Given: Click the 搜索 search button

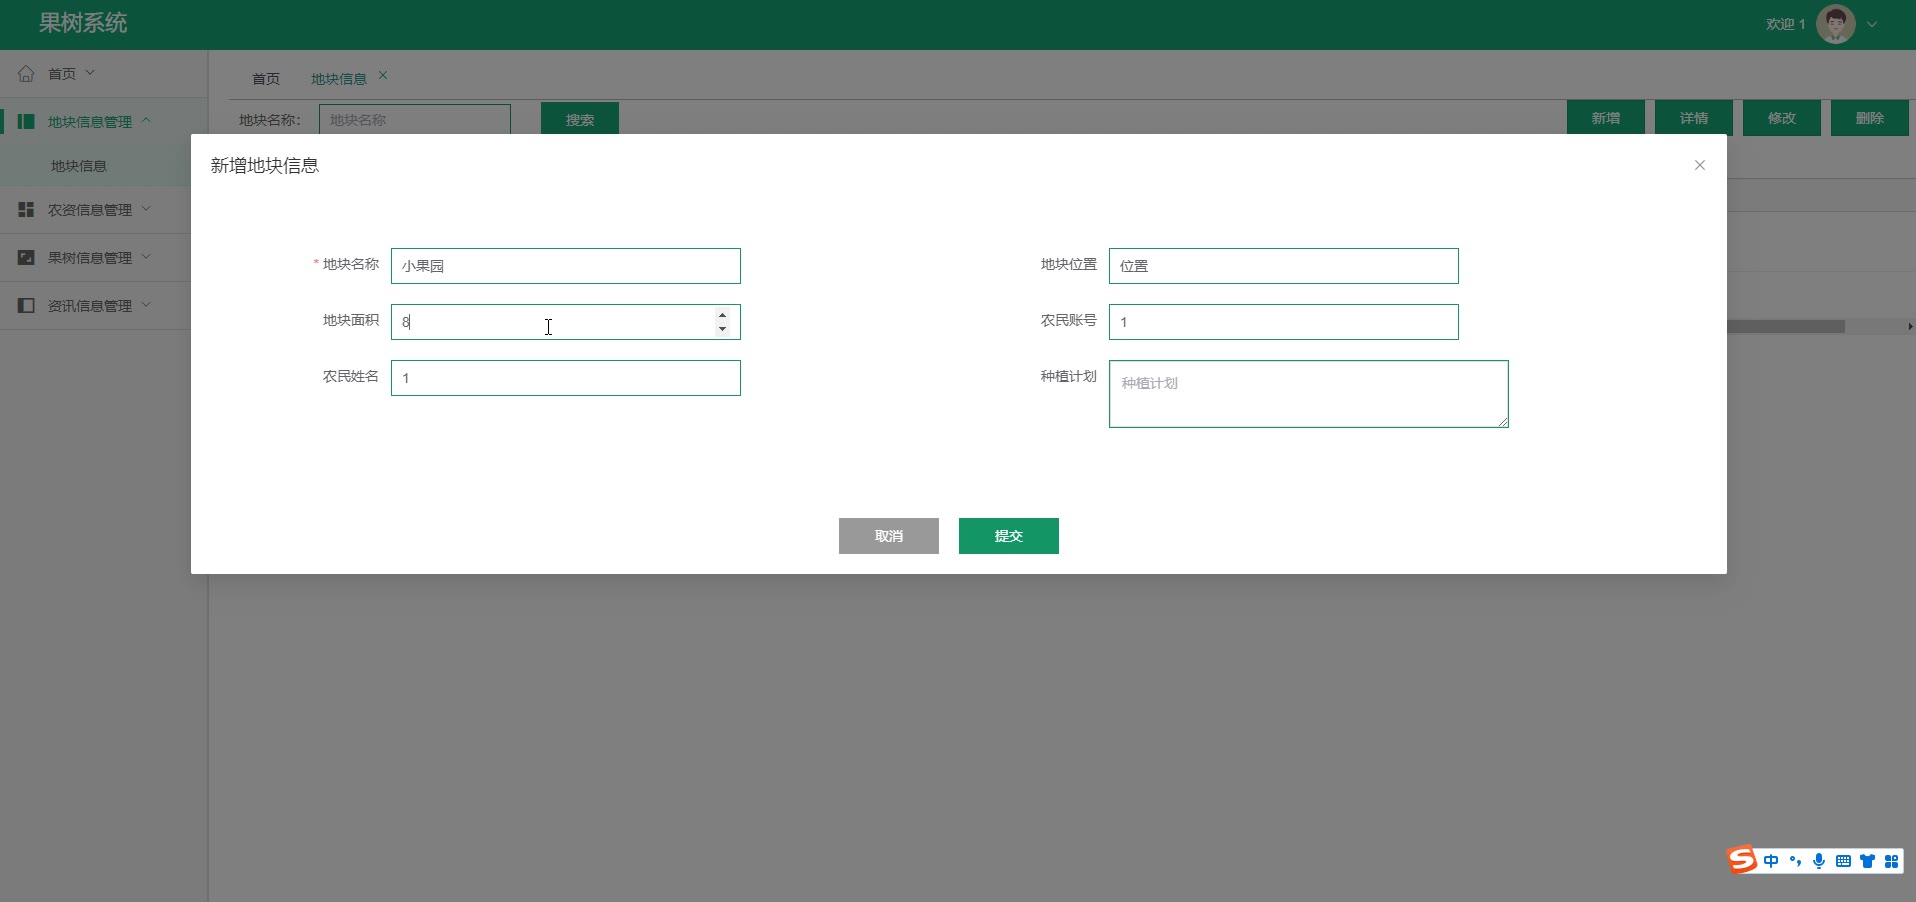Looking at the screenshot, I should tap(580, 119).
